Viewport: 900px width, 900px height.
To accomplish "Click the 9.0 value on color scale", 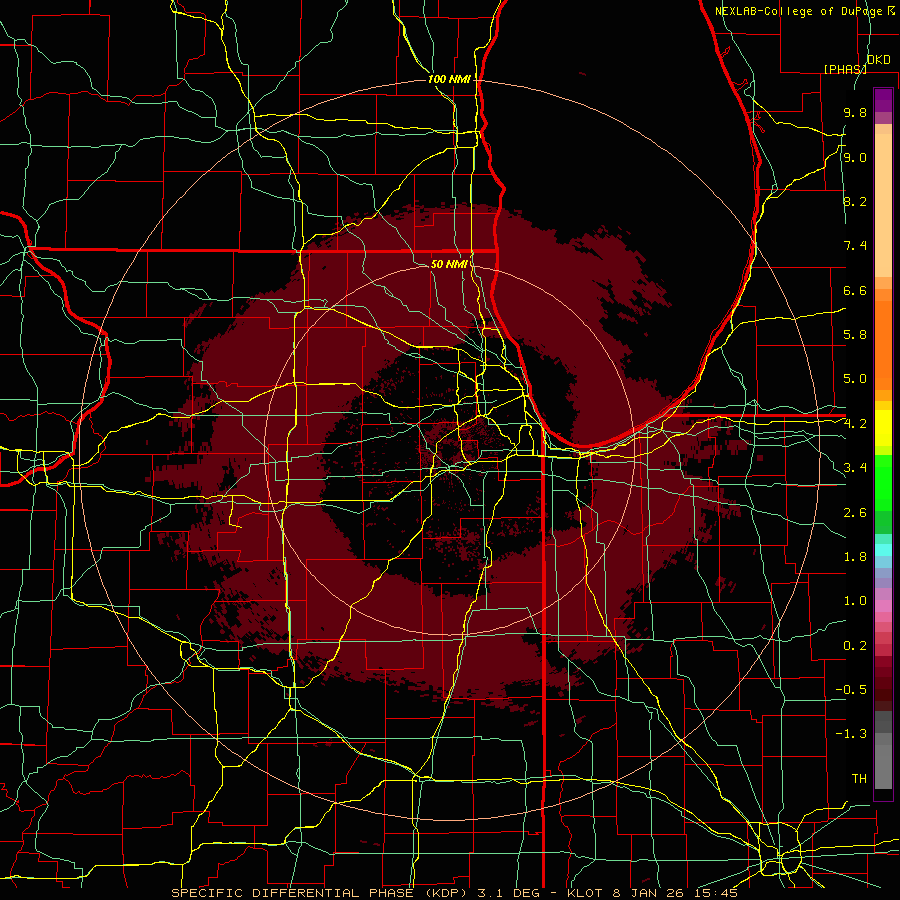I will point(855,157).
